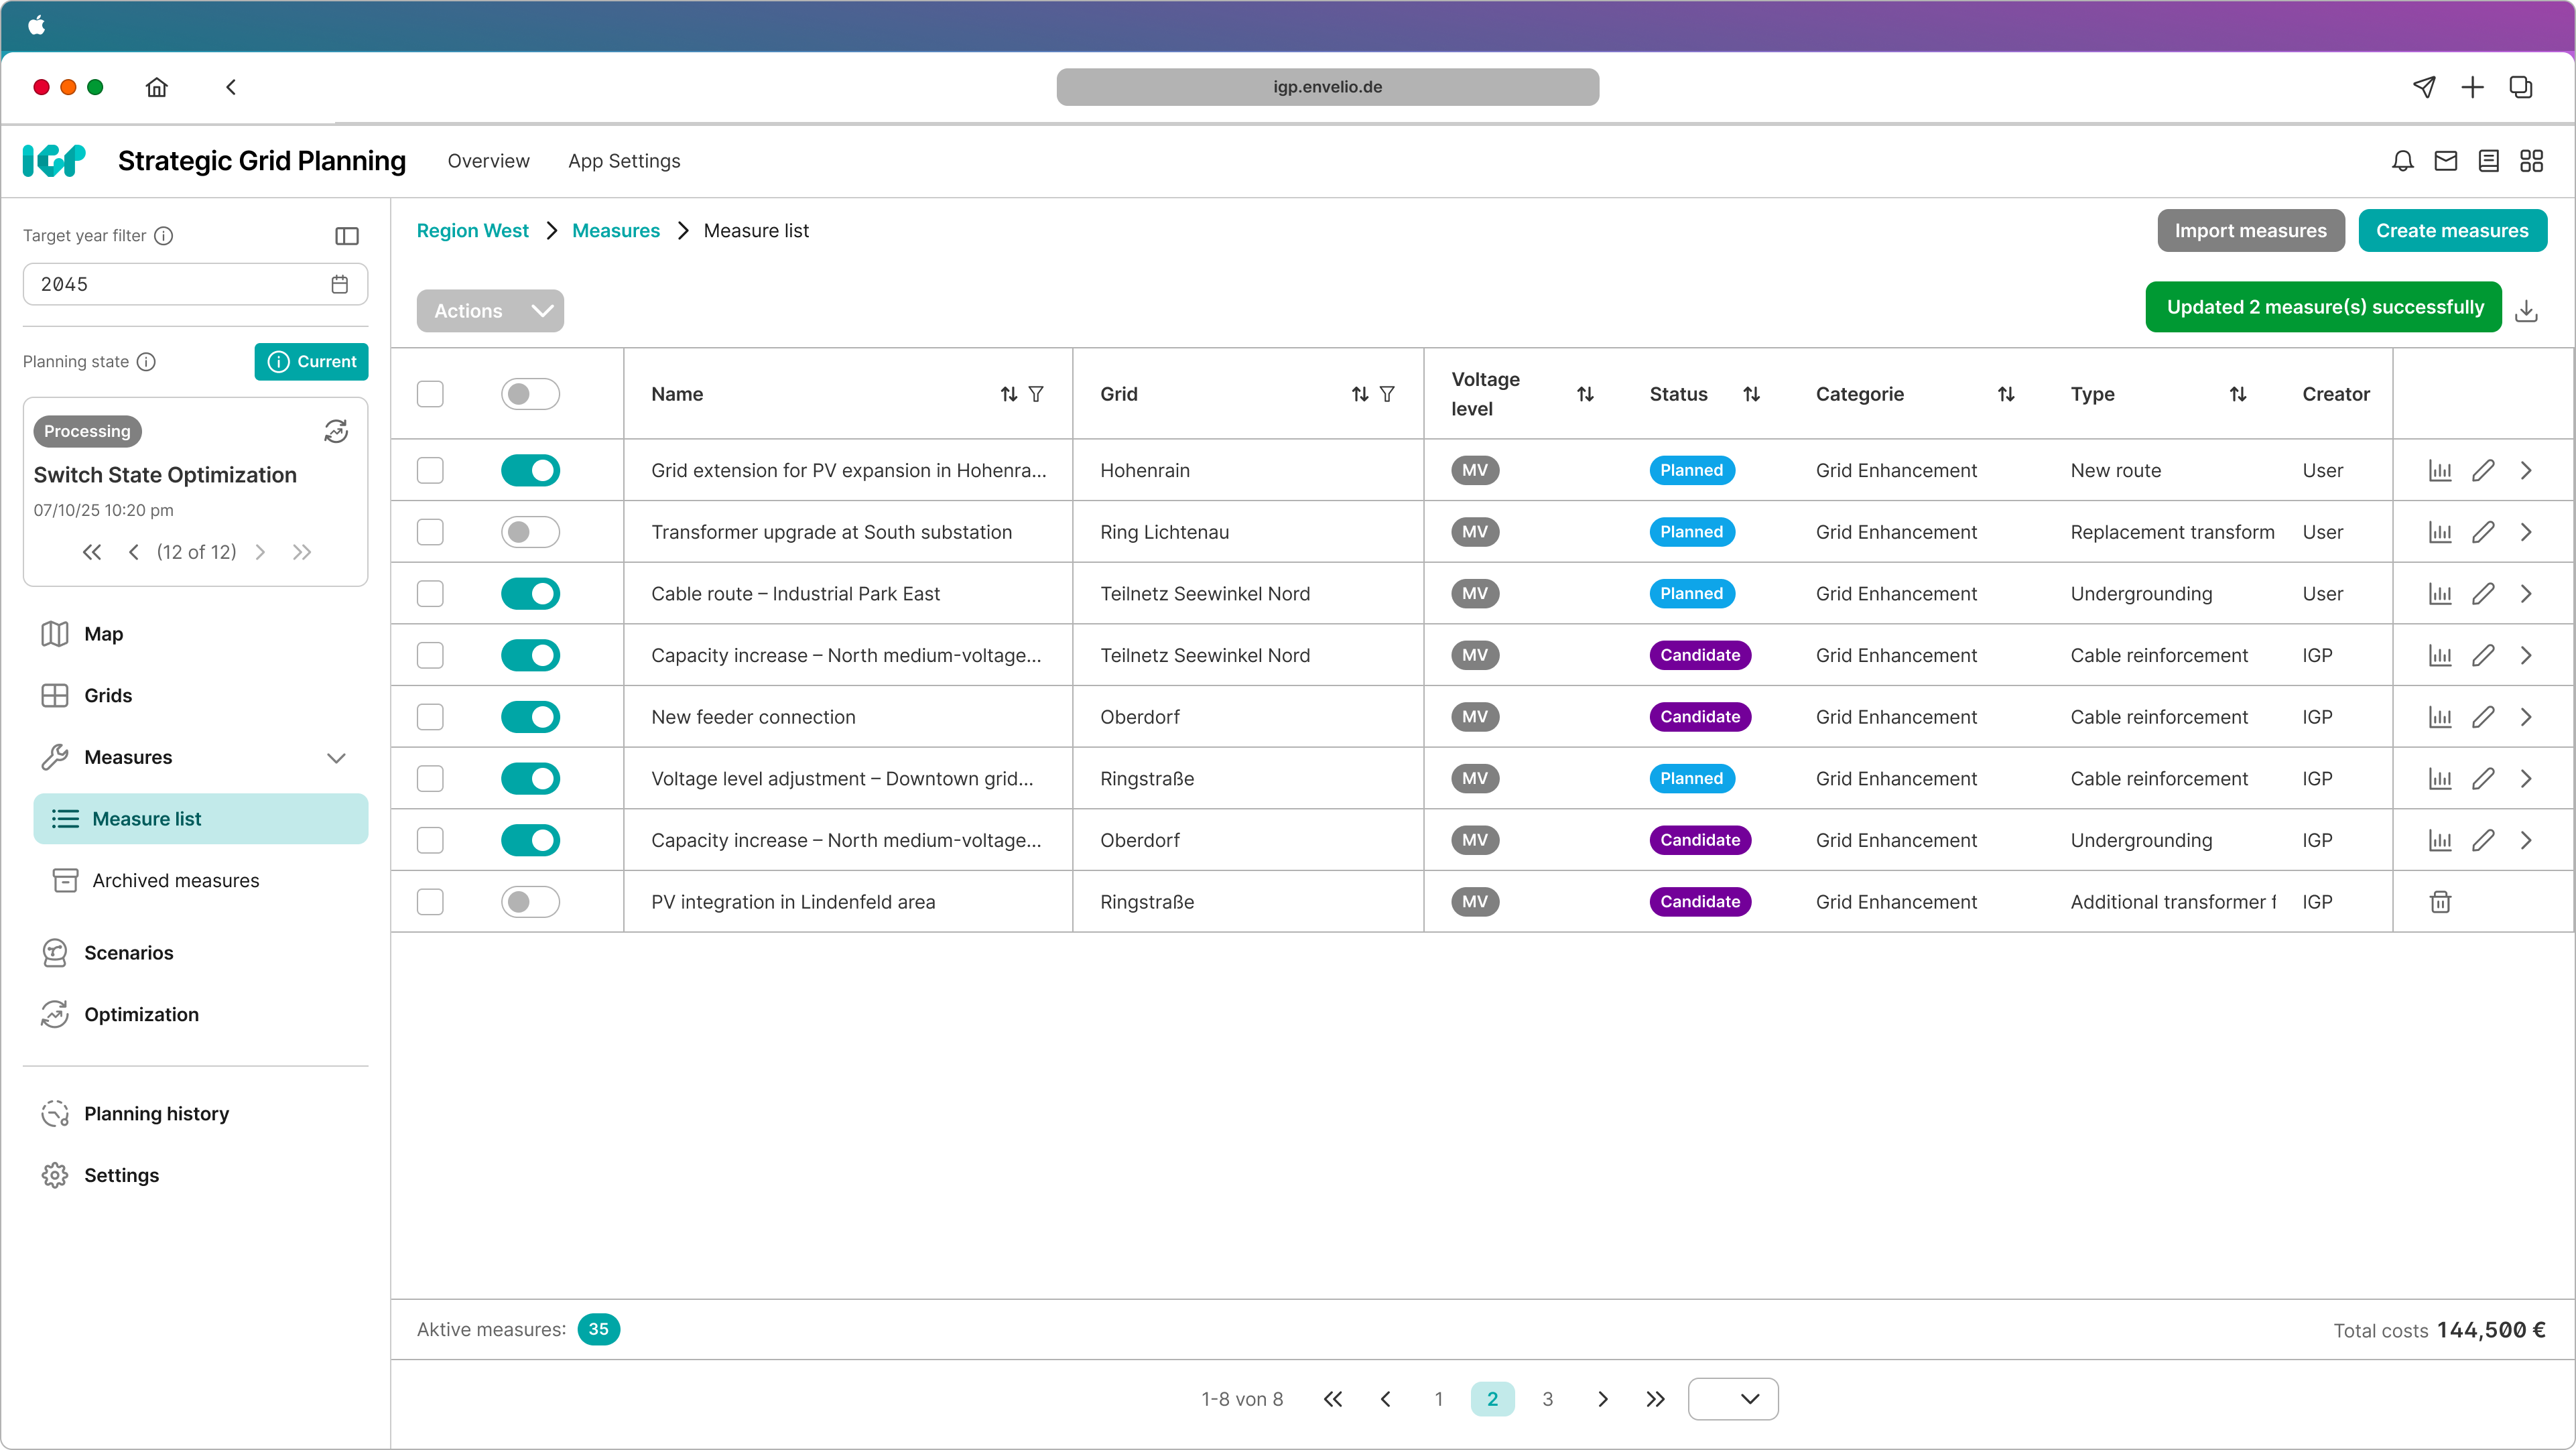Image resolution: width=2576 pixels, height=1450 pixels.
Task: Open Scenarios from the sidebar
Action: pyautogui.click(x=129, y=953)
